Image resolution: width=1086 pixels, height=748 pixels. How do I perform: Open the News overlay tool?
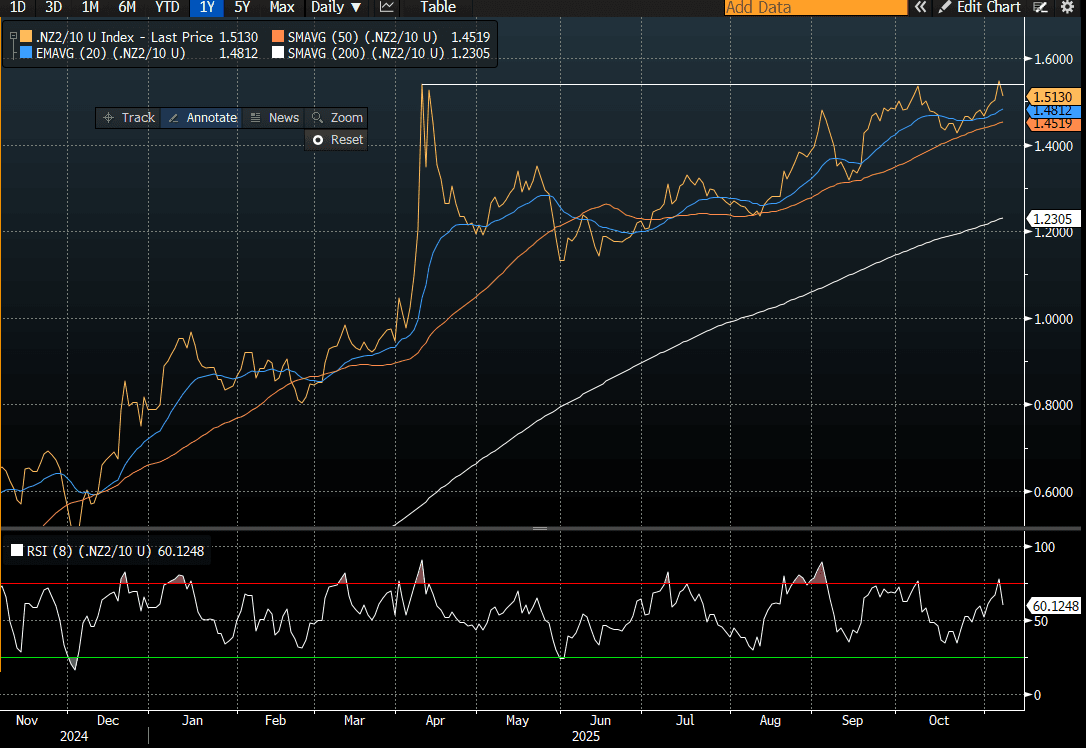274,117
